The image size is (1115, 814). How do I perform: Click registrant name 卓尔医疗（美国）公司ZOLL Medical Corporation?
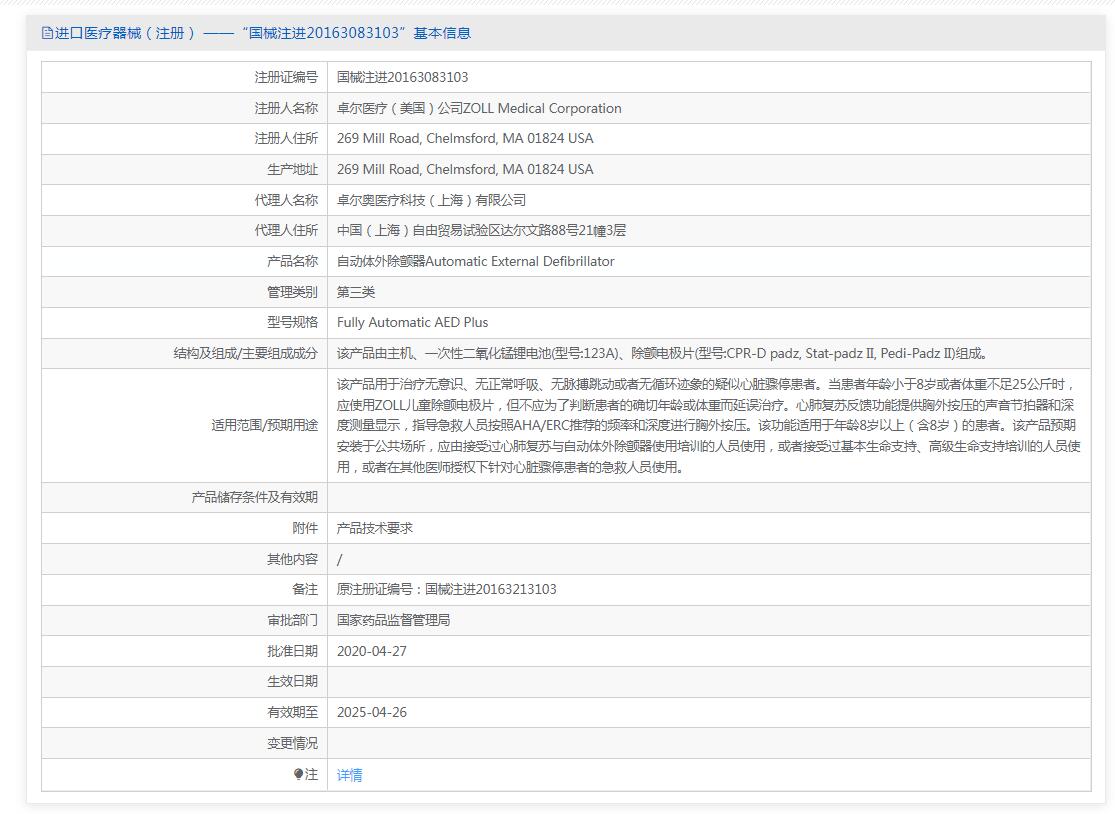(479, 108)
